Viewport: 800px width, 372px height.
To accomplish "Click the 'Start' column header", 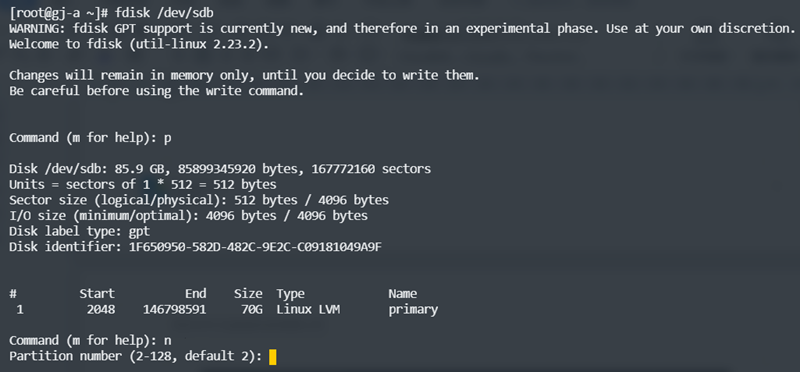I will (97, 294).
